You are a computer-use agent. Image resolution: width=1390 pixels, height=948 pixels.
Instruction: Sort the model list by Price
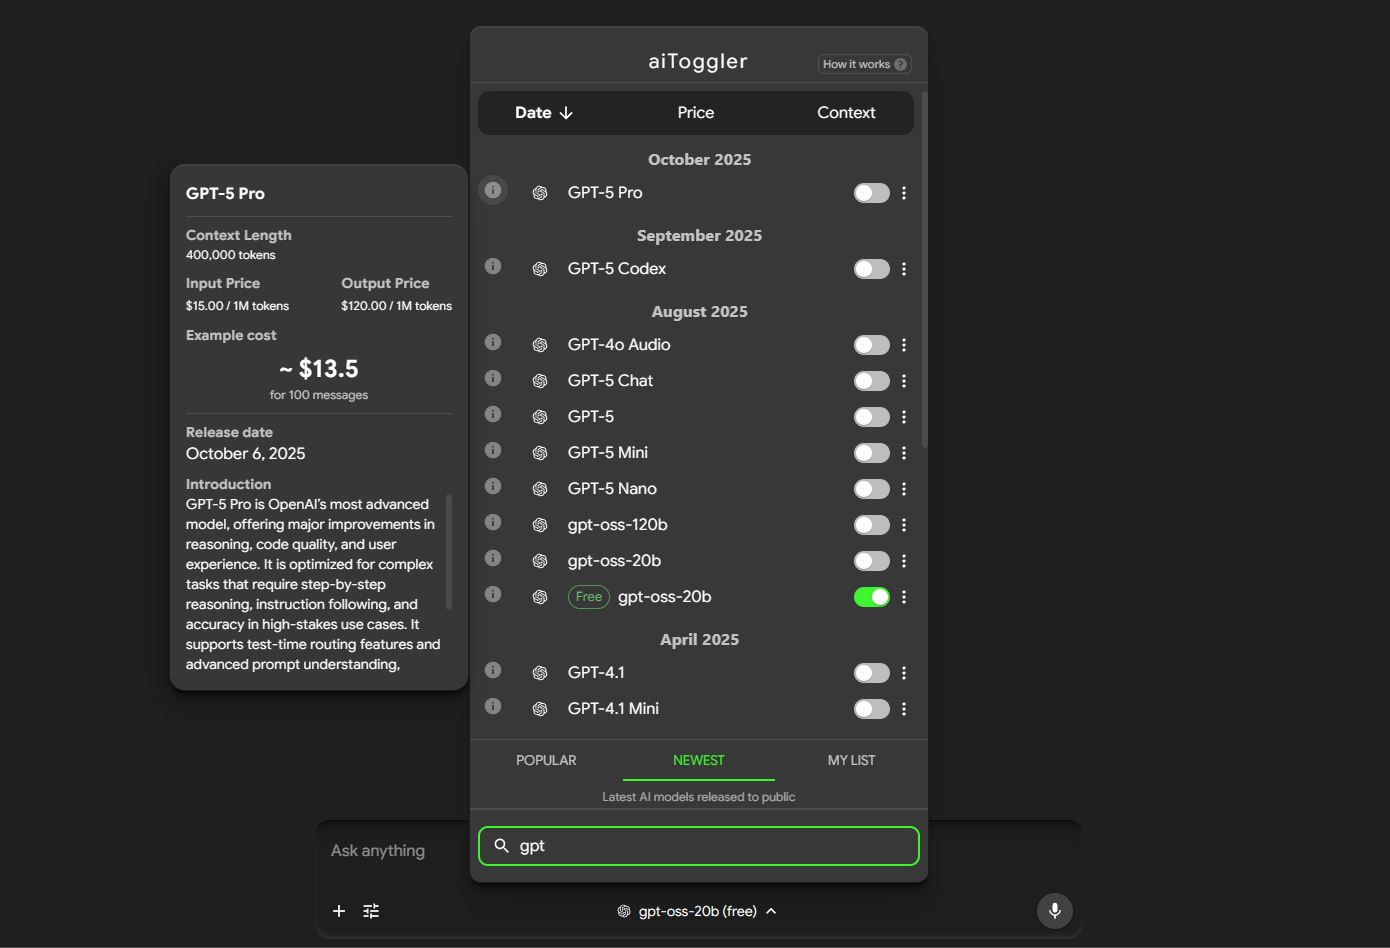click(x=696, y=113)
